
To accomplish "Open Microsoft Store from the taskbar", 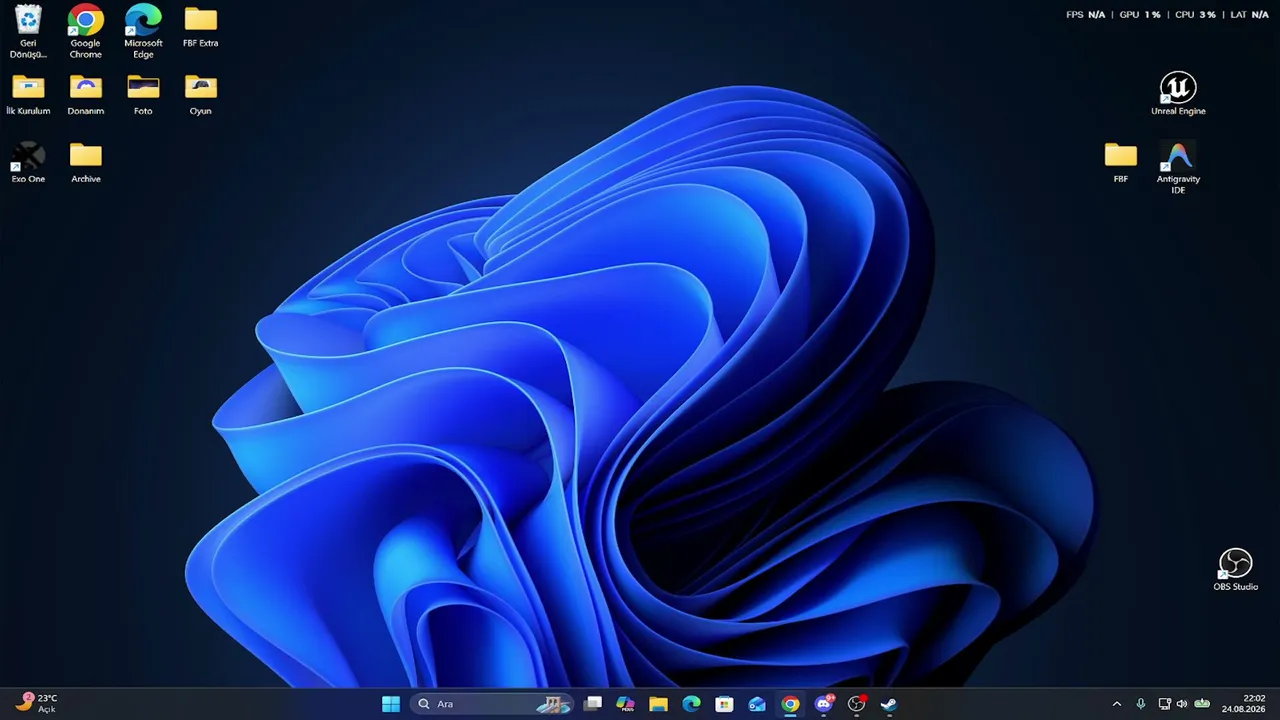I will click(x=724, y=704).
